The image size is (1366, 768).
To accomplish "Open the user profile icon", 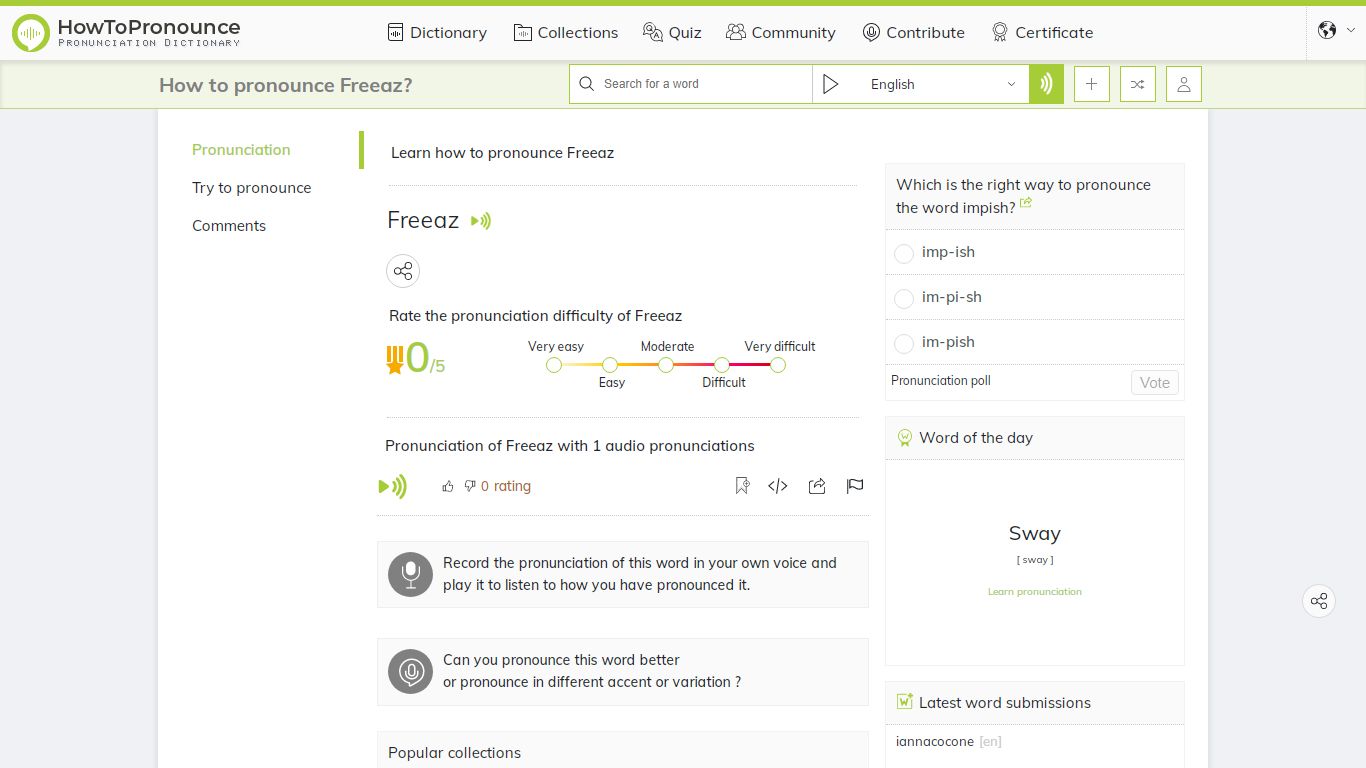I will [x=1184, y=84].
